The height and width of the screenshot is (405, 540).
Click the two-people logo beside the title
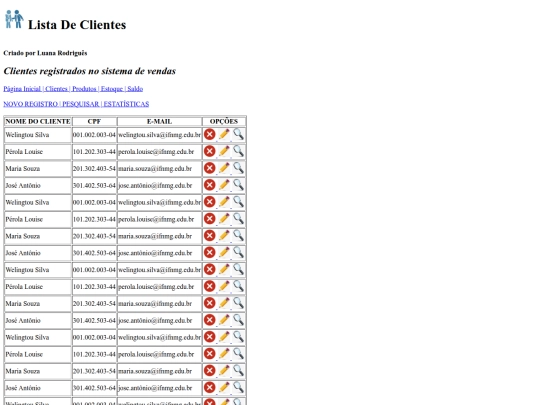14,19
